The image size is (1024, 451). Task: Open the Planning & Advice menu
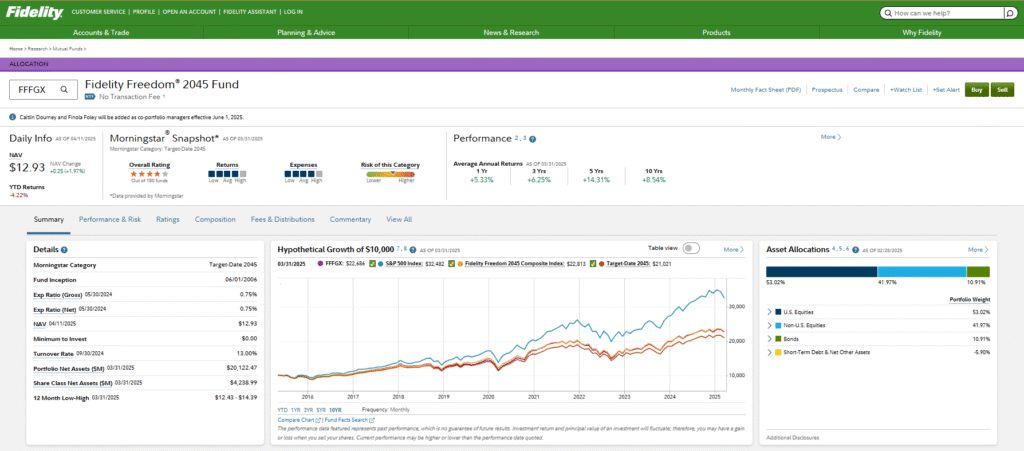(x=306, y=32)
